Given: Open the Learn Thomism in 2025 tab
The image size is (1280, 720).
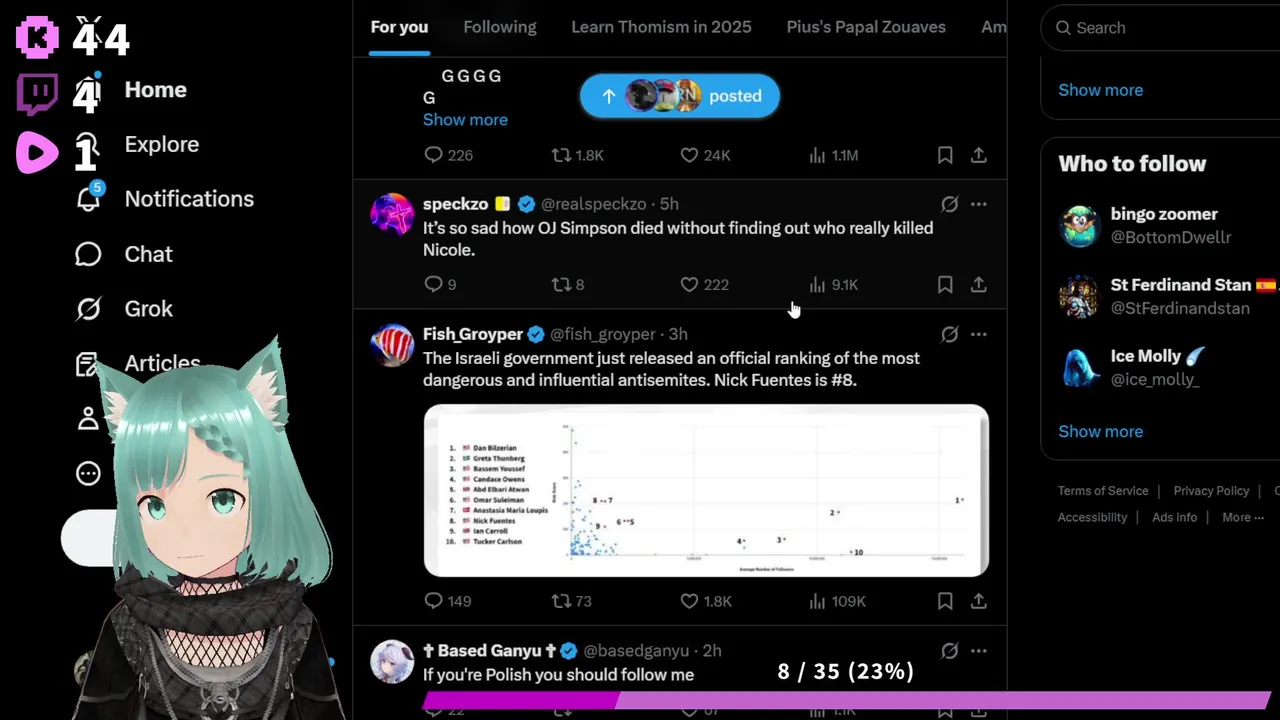Looking at the screenshot, I should coord(661,27).
